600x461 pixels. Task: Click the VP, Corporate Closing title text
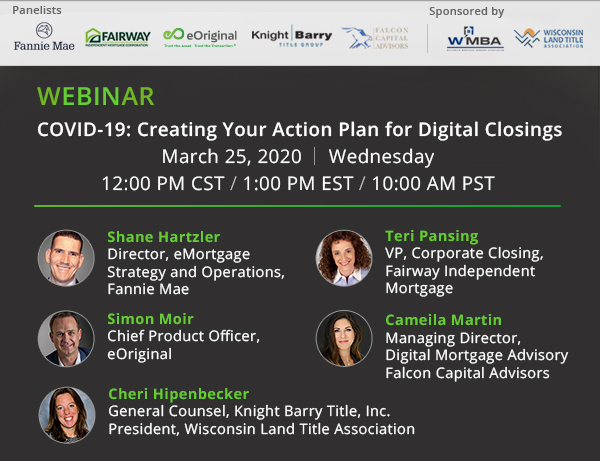[464, 253]
